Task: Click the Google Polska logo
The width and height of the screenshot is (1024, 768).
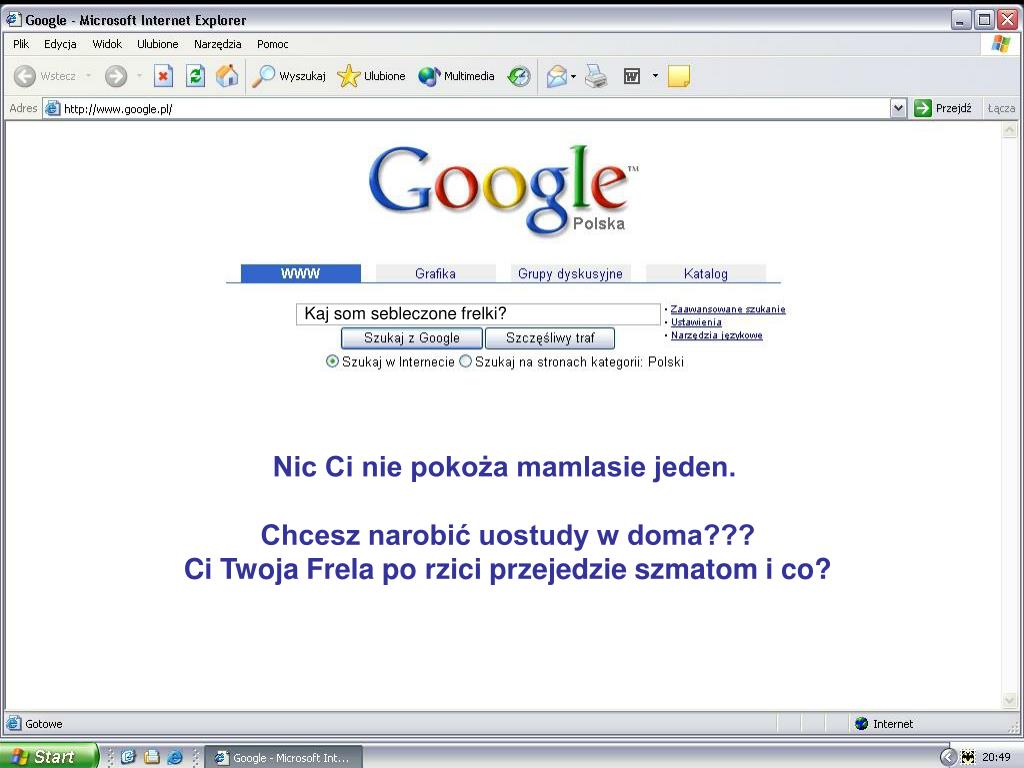Action: [x=504, y=189]
